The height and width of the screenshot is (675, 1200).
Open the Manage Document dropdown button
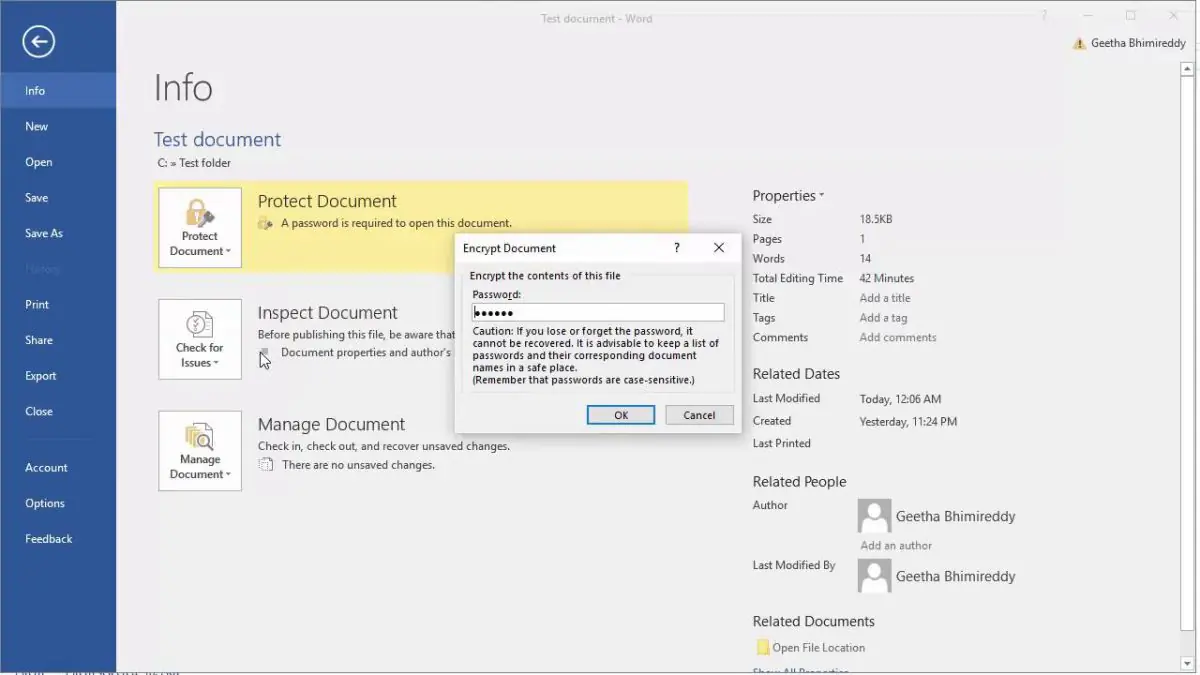tap(199, 468)
